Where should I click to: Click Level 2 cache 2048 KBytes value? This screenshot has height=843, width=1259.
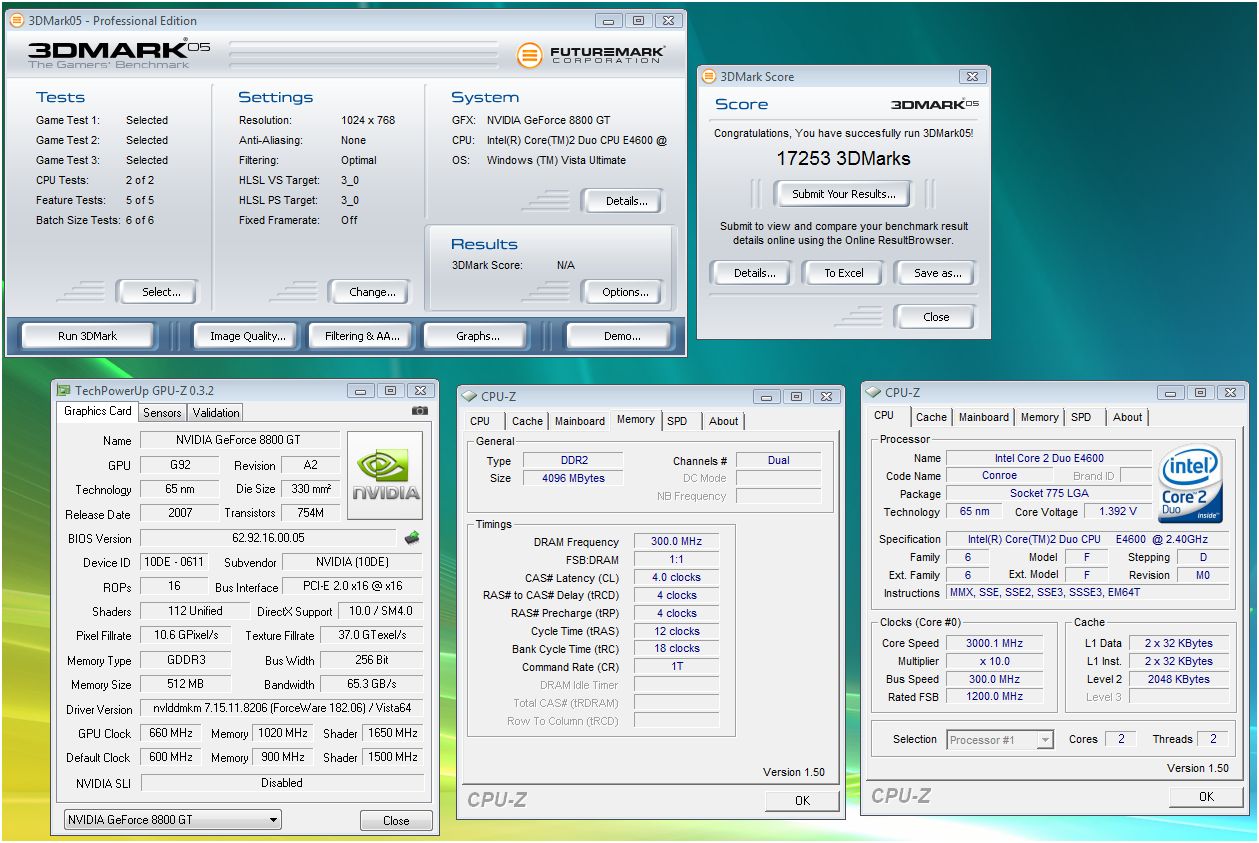tap(1178, 679)
